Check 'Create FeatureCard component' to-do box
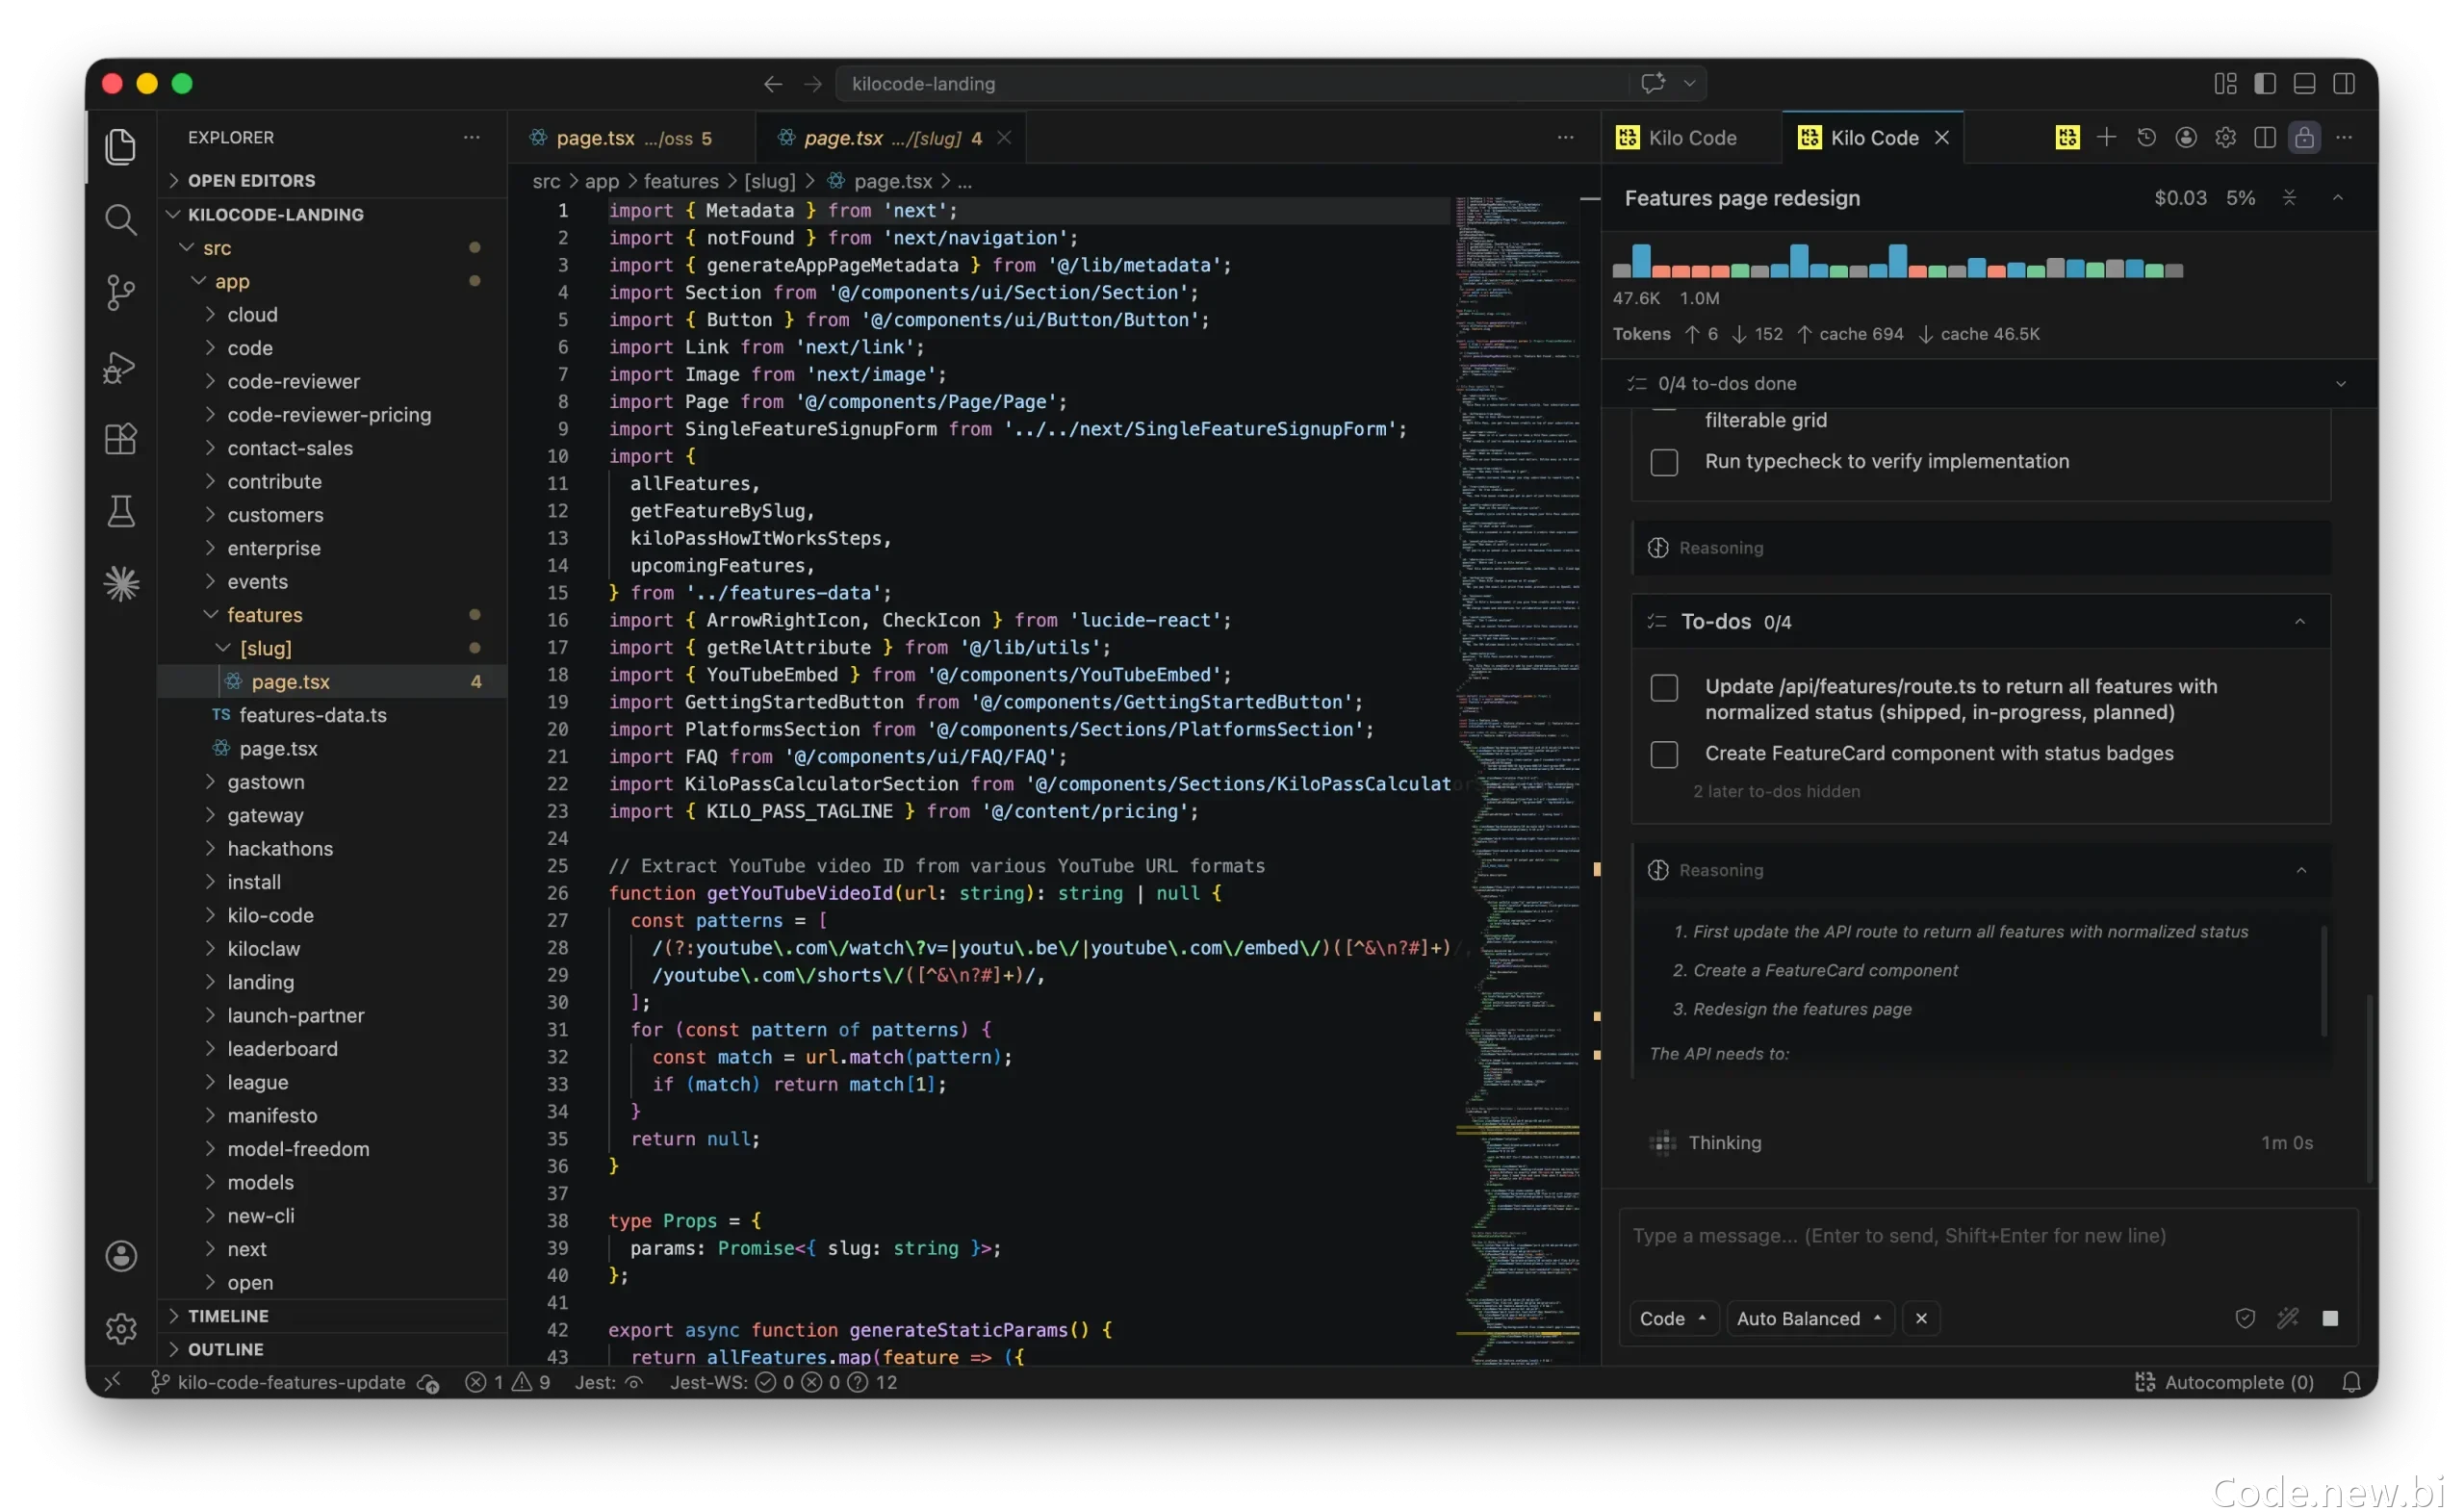Image resolution: width=2464 pixels, height=1511 pixels. (1664, 754)
